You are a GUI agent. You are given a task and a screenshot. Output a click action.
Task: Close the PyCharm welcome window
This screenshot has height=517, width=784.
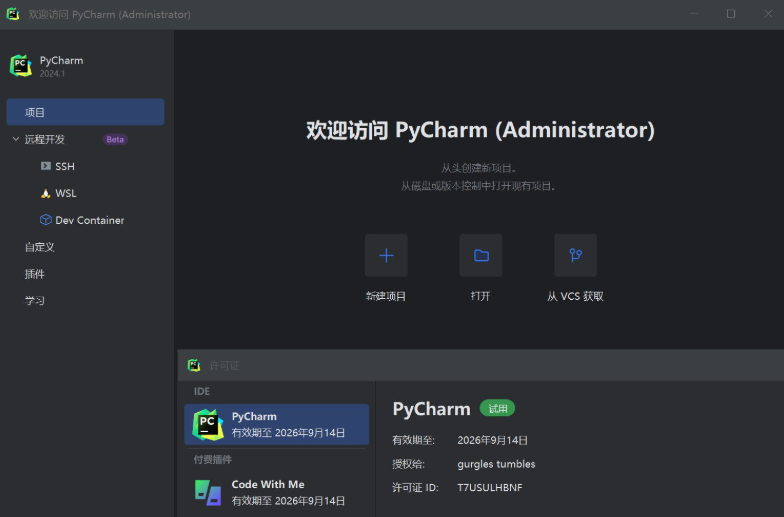[x=768, y=14]
